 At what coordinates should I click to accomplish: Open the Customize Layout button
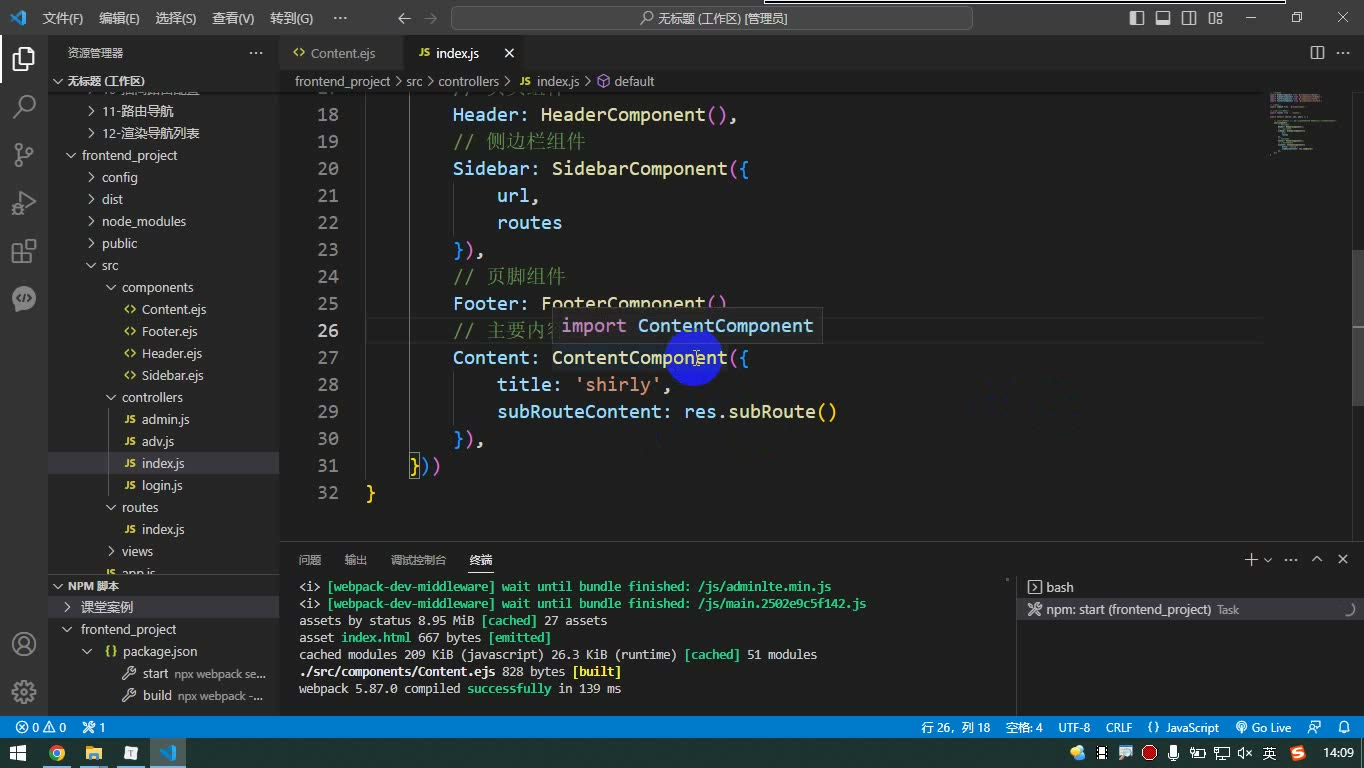click(1215, 18)
